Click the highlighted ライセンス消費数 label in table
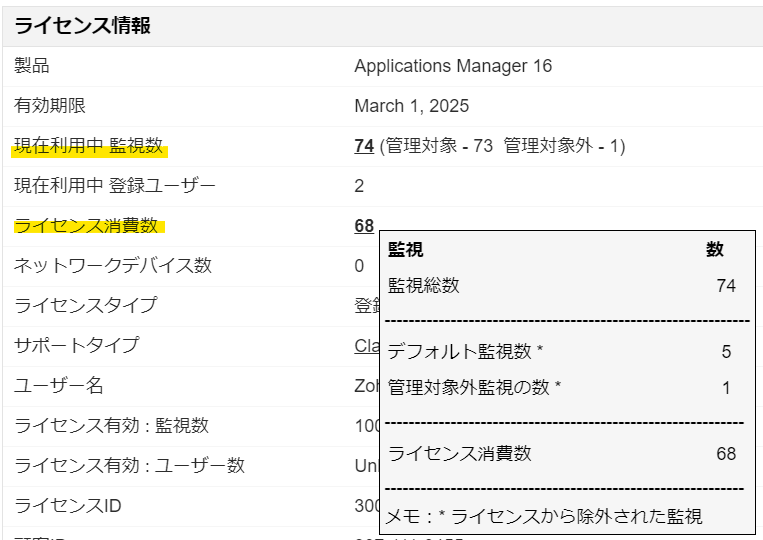The width and height of the screenshot is (763, 540). click(87, 226)
